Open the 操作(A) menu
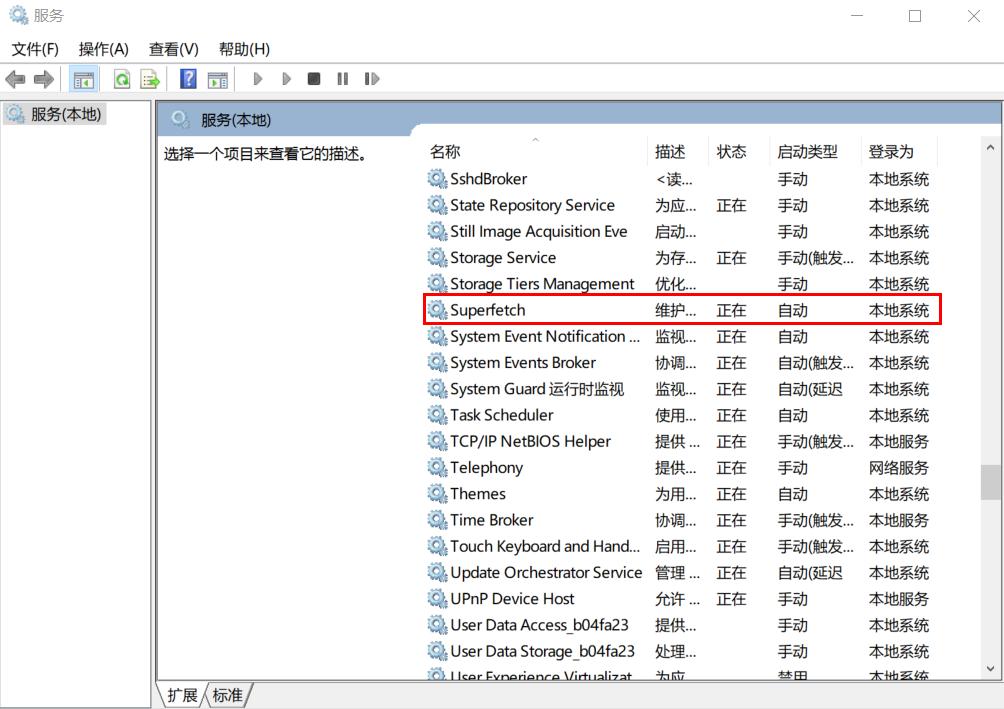This screenshot has width=1004, height=709. point(103,48)
